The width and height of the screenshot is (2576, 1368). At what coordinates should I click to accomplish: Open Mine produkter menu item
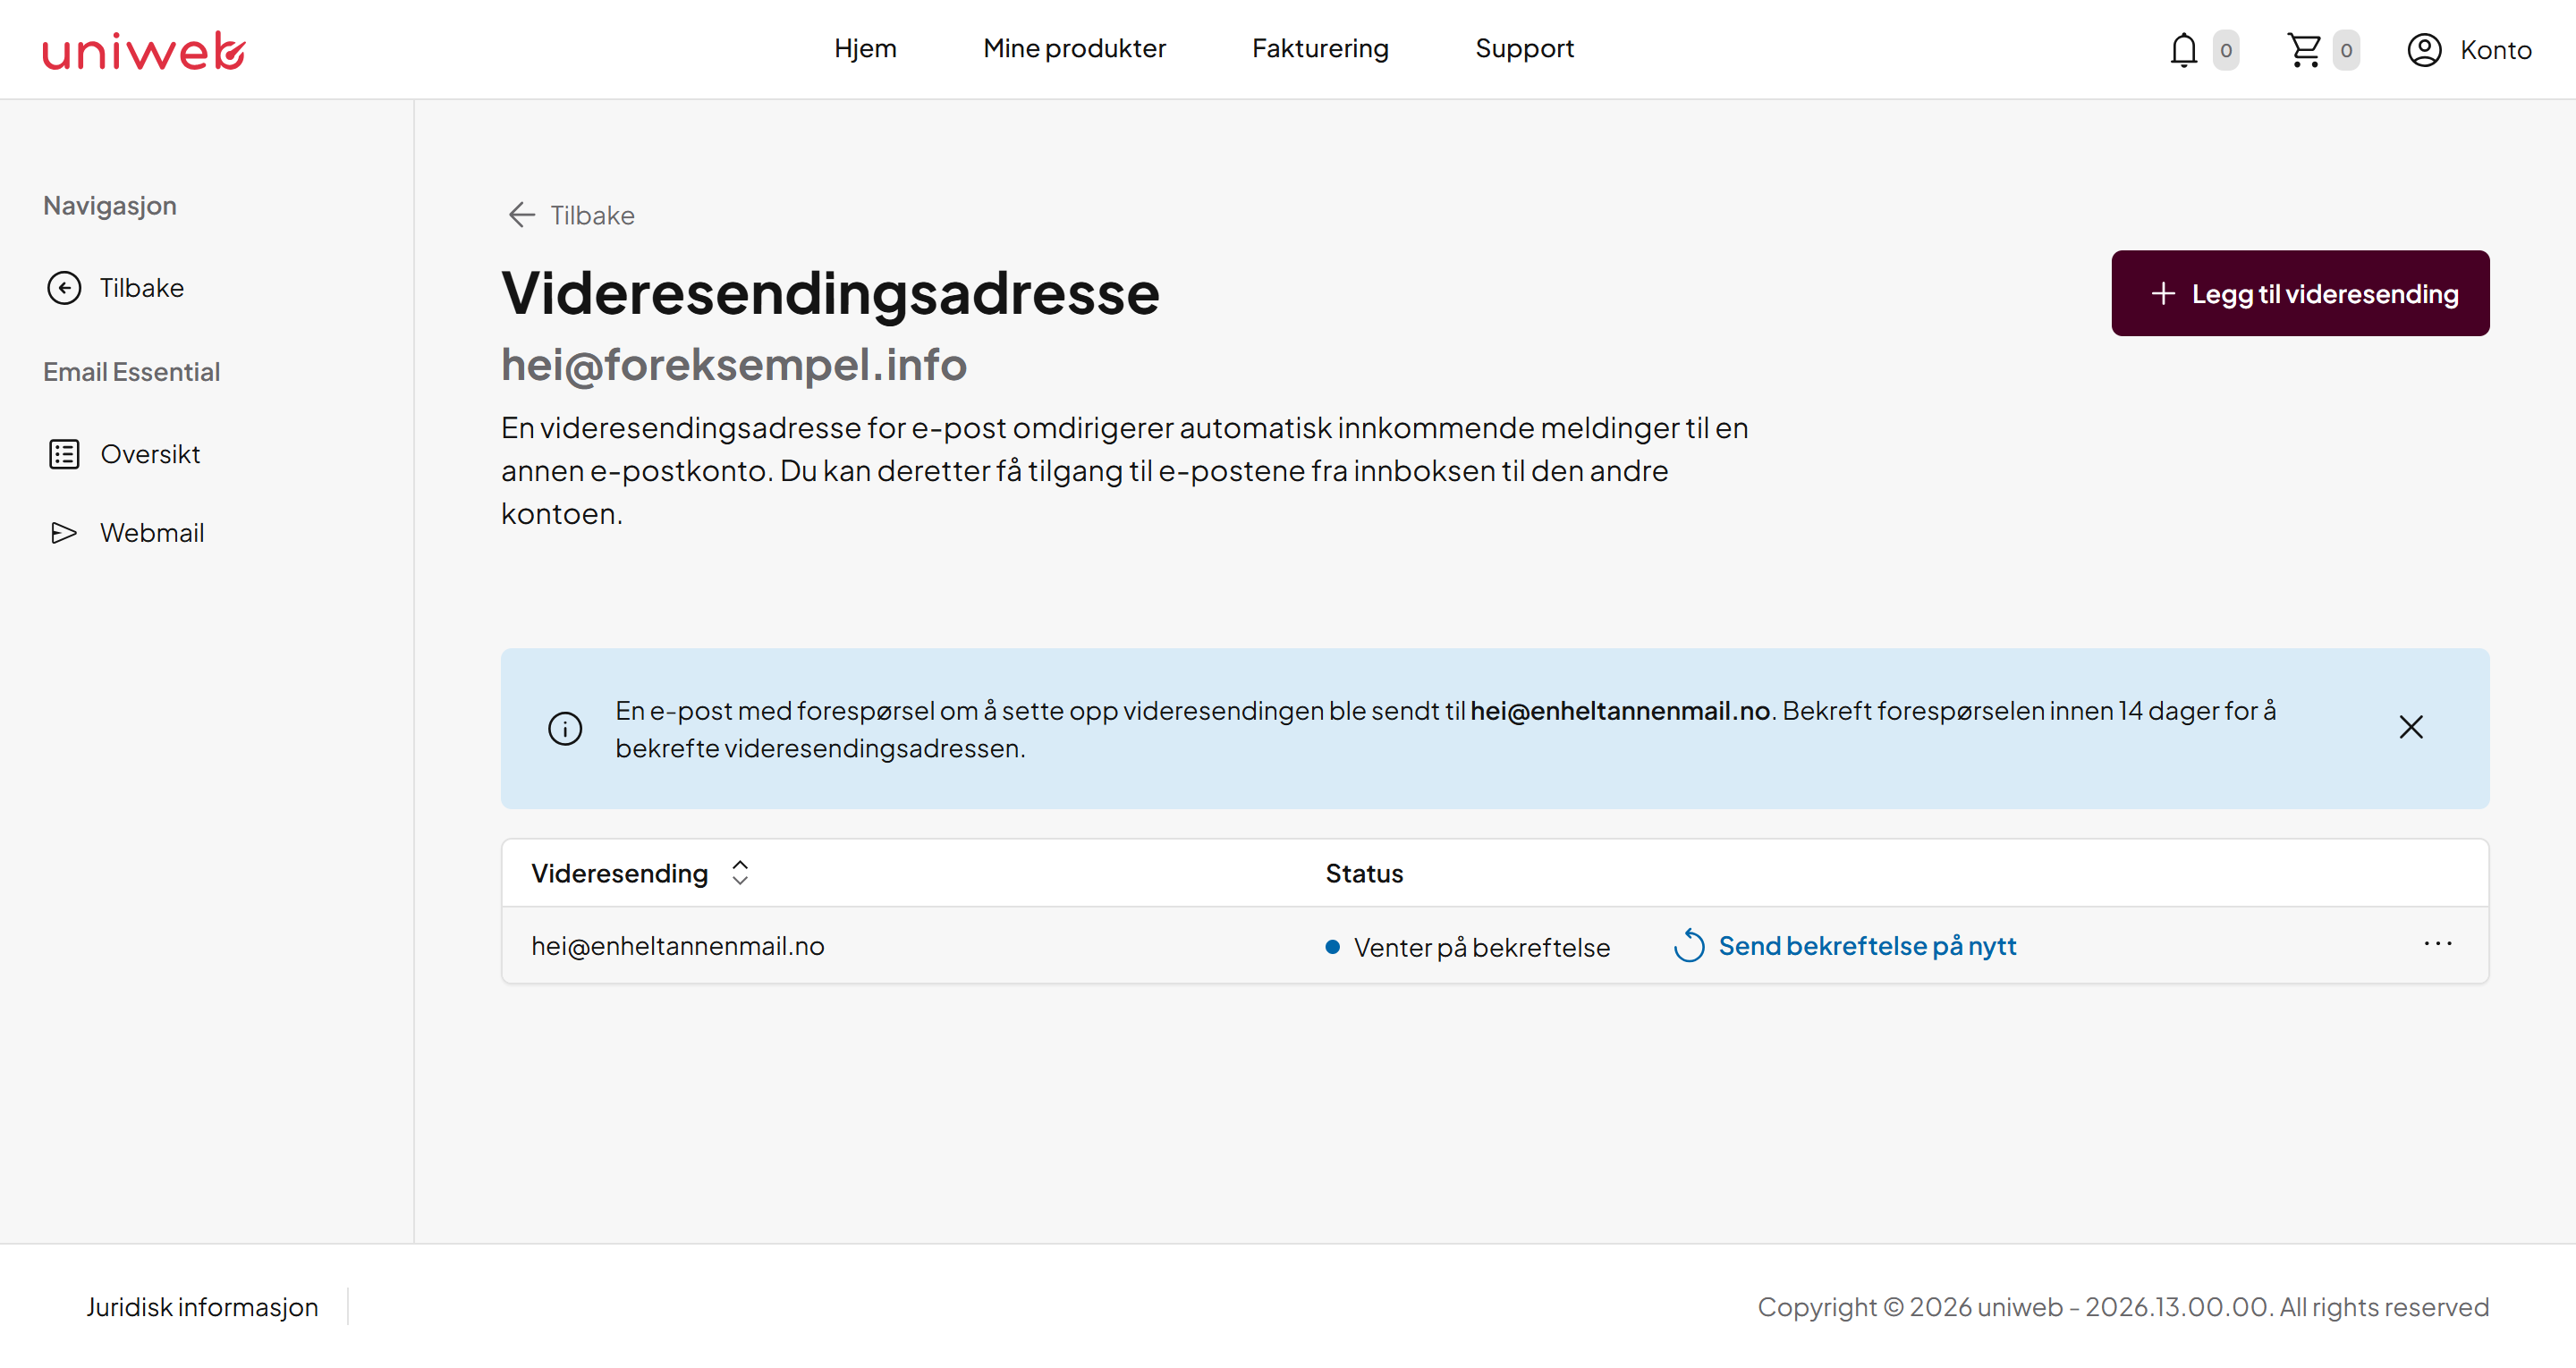[1074, 49]
